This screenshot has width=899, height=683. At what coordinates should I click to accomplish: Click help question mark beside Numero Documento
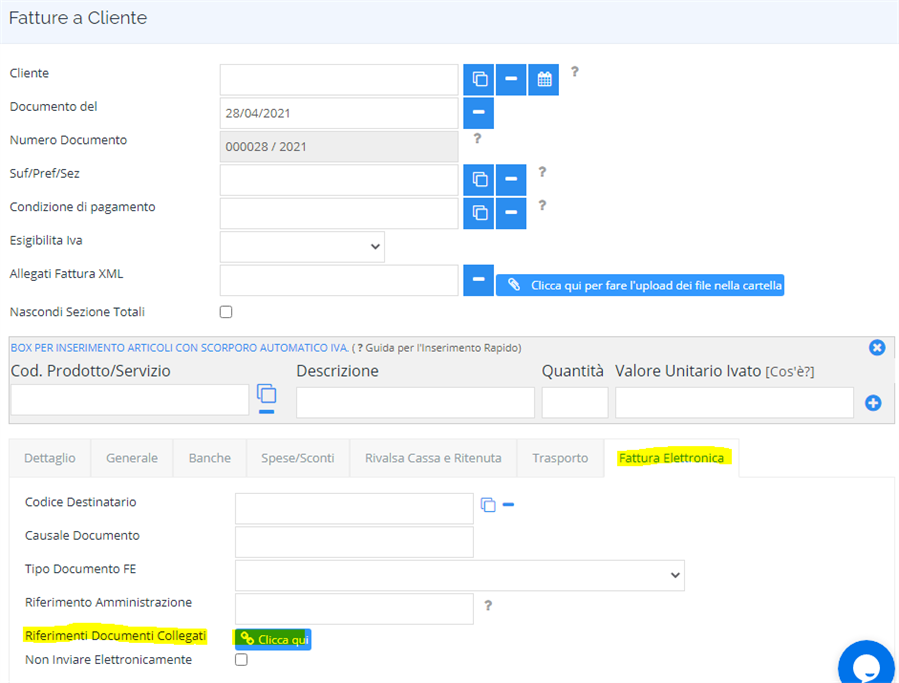click(x=477, y=138)
